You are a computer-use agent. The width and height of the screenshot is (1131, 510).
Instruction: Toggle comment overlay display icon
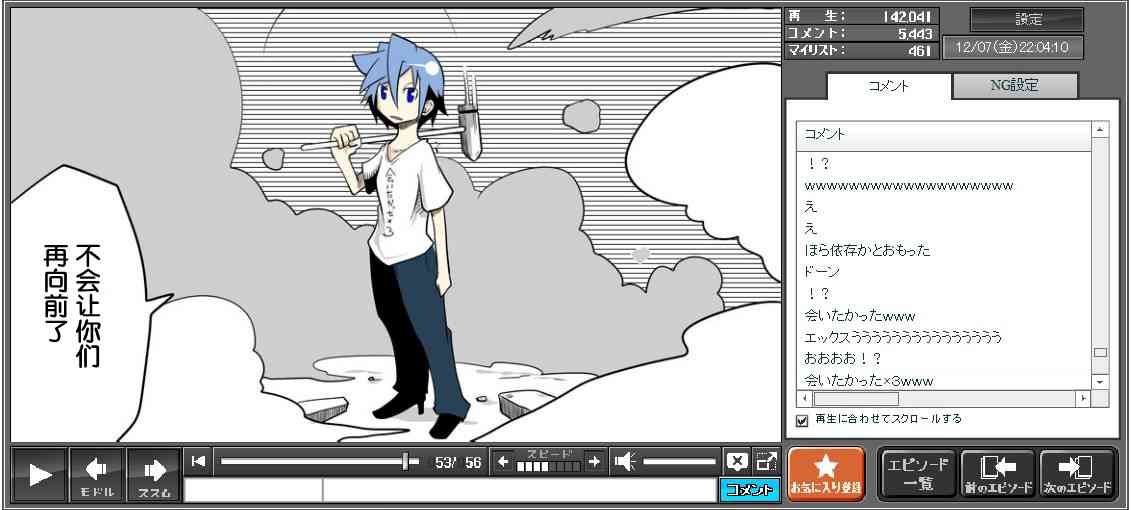(x=737, y=461)
